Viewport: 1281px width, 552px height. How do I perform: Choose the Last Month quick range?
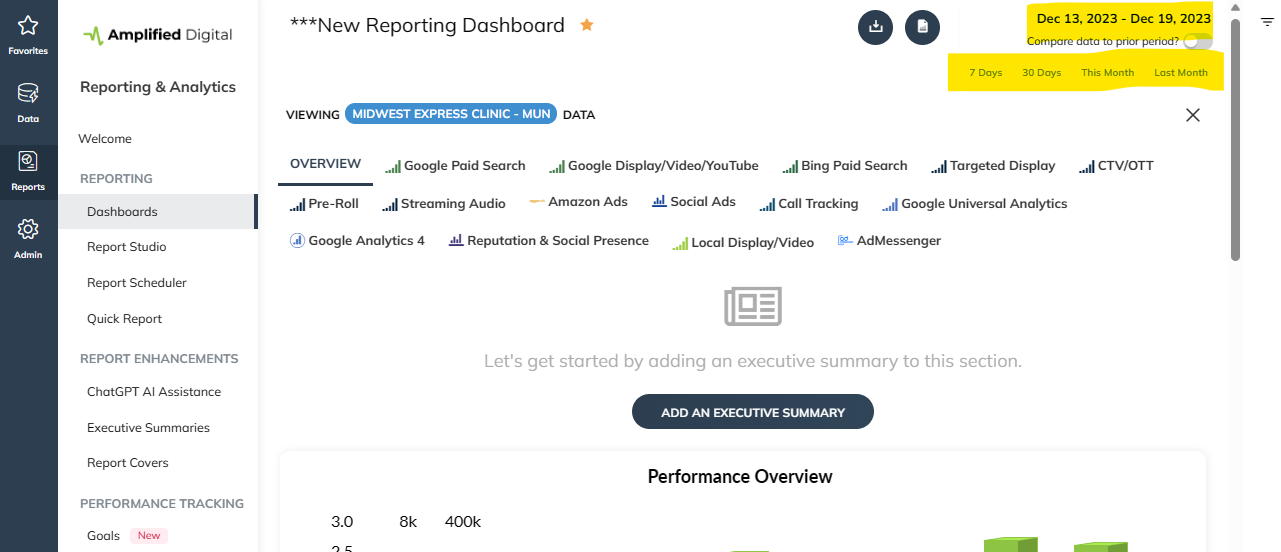click(x=1180, y=73)
